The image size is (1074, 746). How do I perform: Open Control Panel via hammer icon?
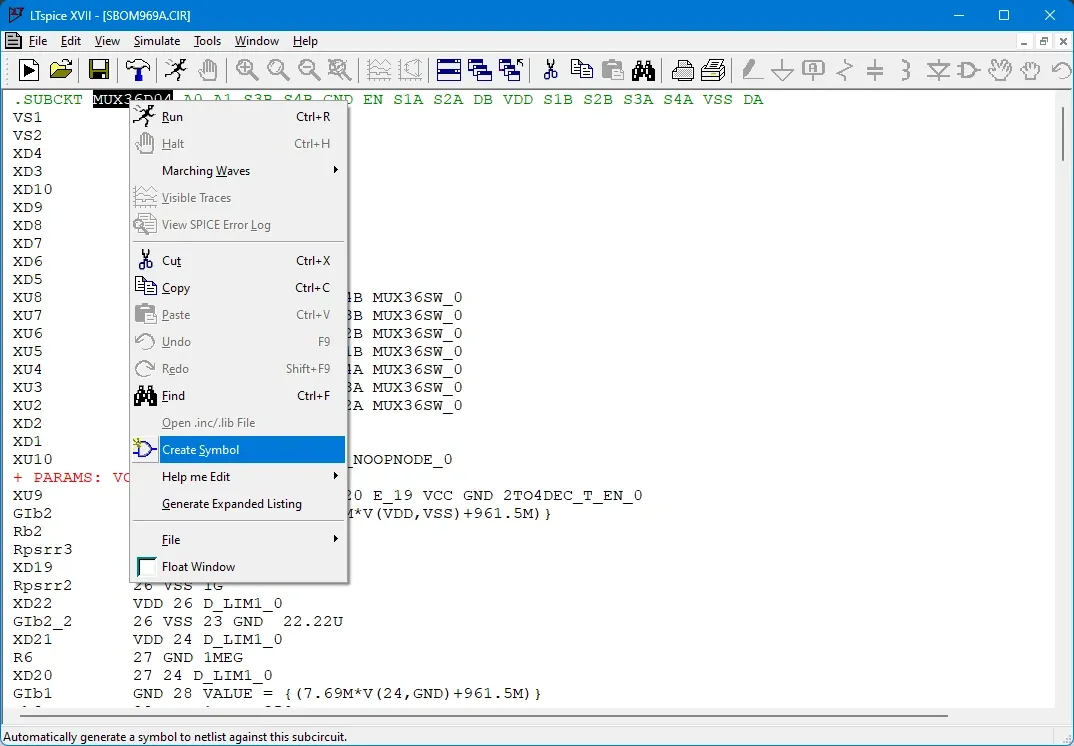pos(138,70)
